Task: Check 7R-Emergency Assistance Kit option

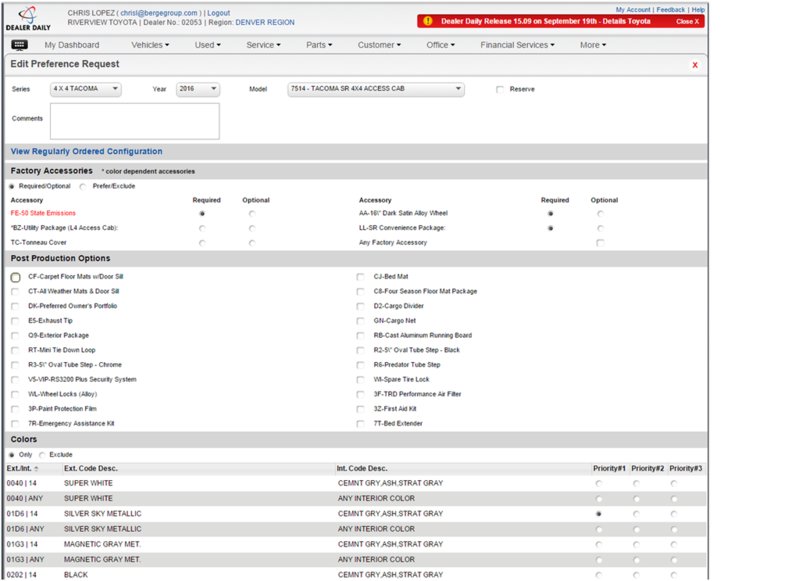Action: 15,424
